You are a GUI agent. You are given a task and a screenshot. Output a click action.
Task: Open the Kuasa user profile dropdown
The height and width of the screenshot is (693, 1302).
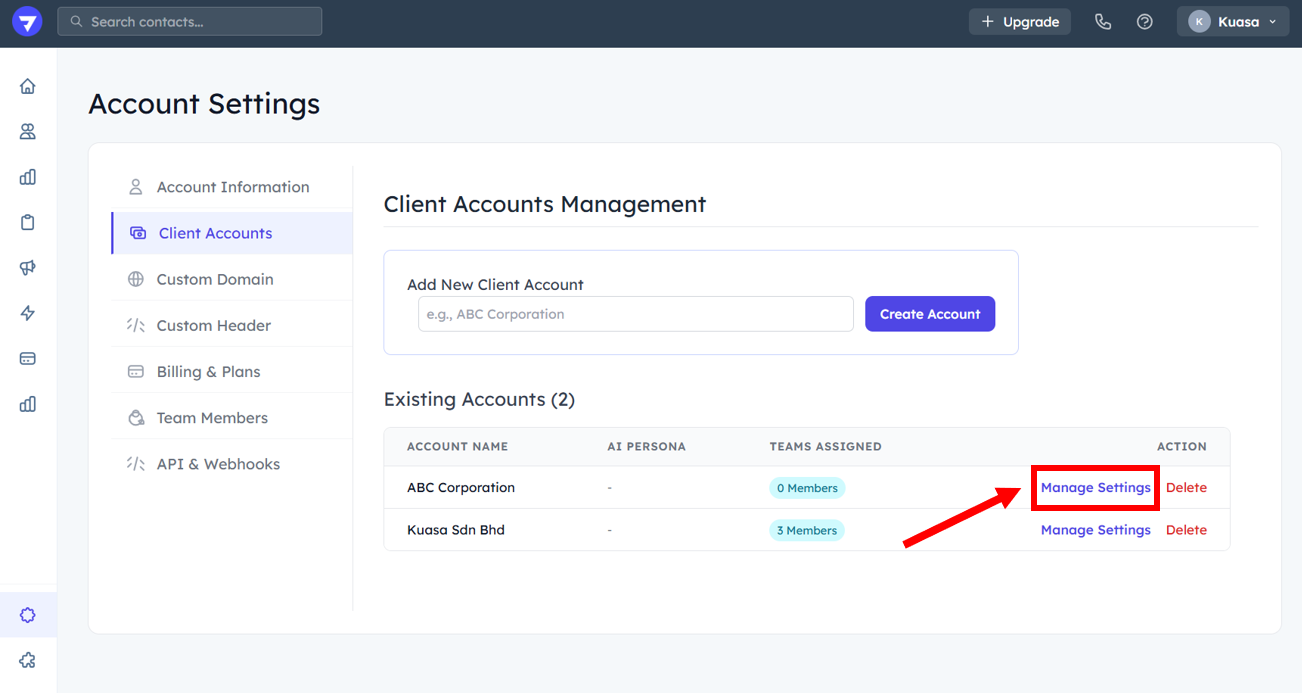[x=1232, y=22]
